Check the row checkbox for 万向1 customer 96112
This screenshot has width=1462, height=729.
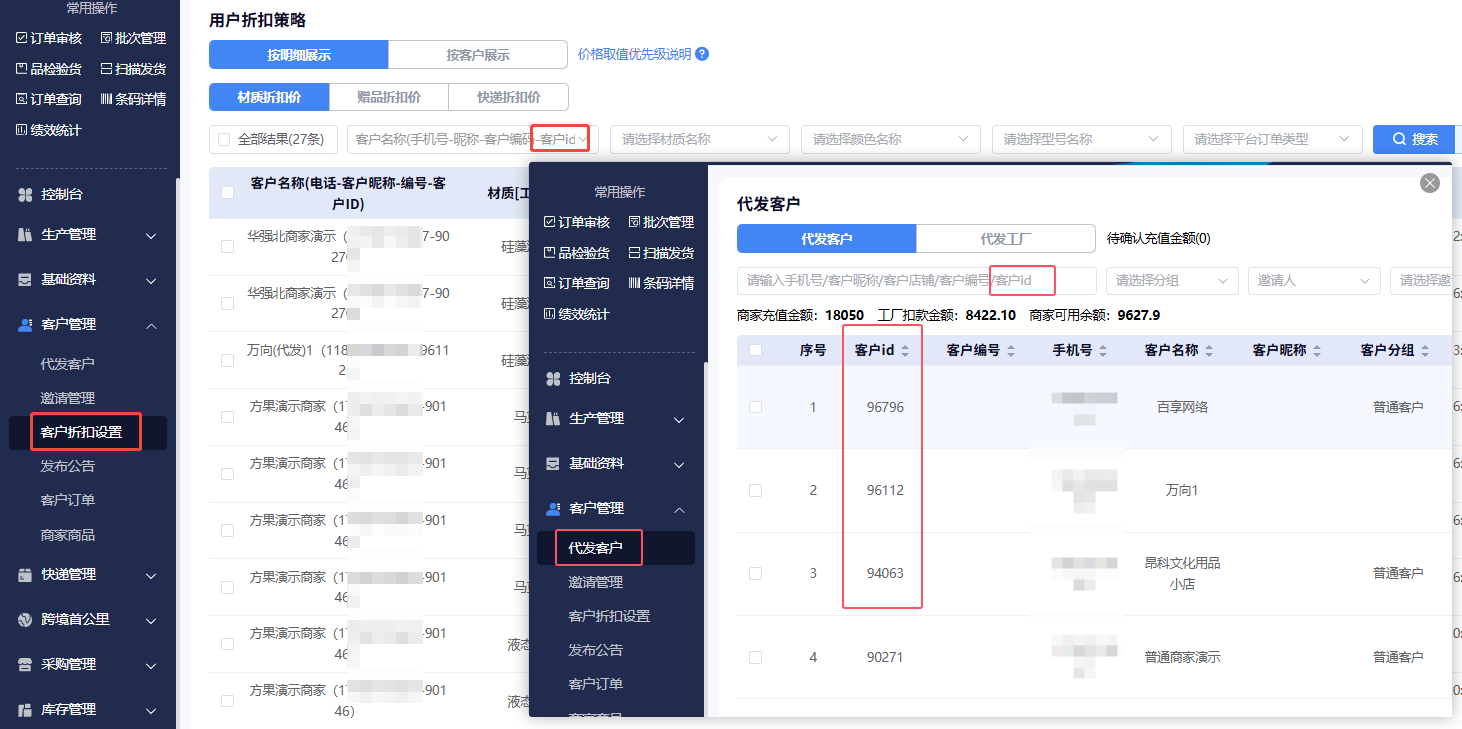coord(755,490)
